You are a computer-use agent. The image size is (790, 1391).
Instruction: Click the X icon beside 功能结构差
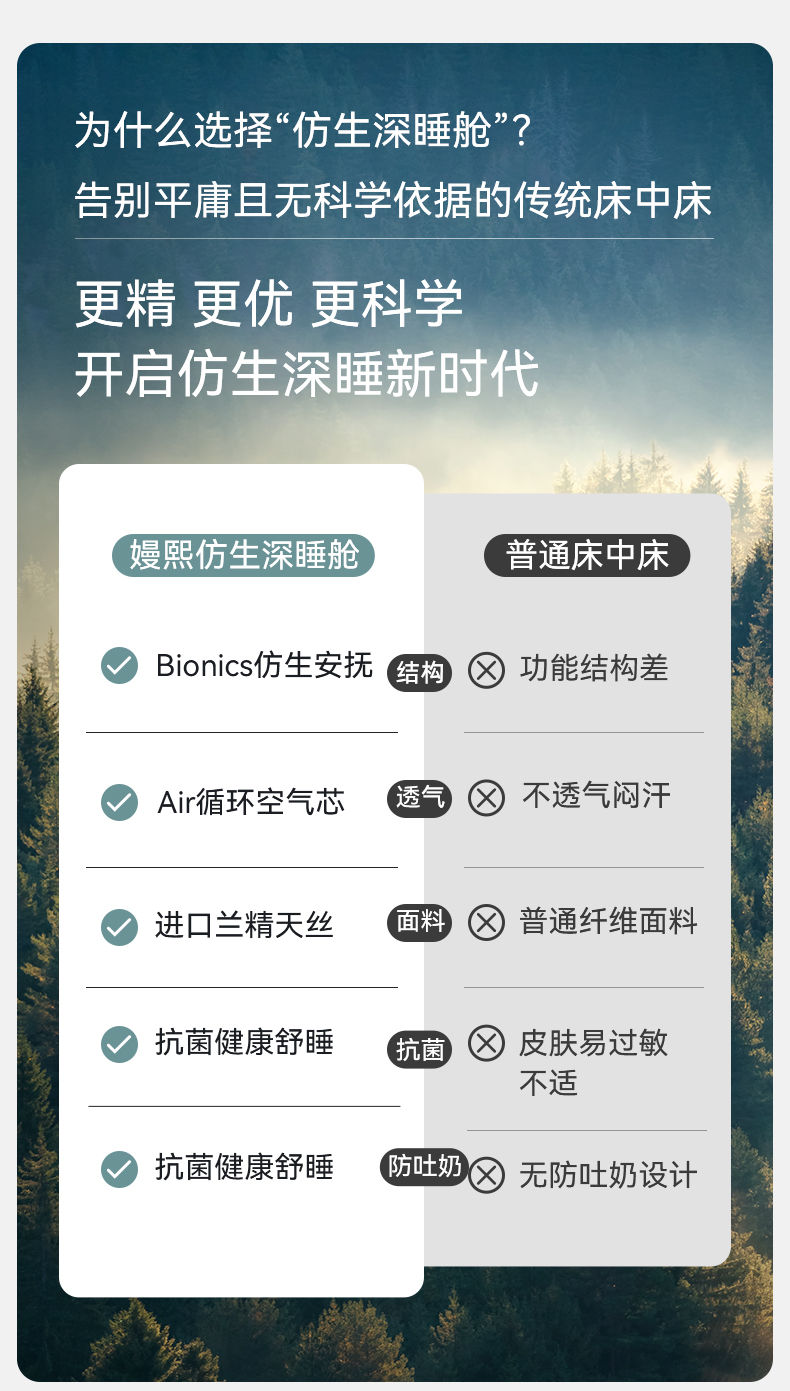pos(486,670)
